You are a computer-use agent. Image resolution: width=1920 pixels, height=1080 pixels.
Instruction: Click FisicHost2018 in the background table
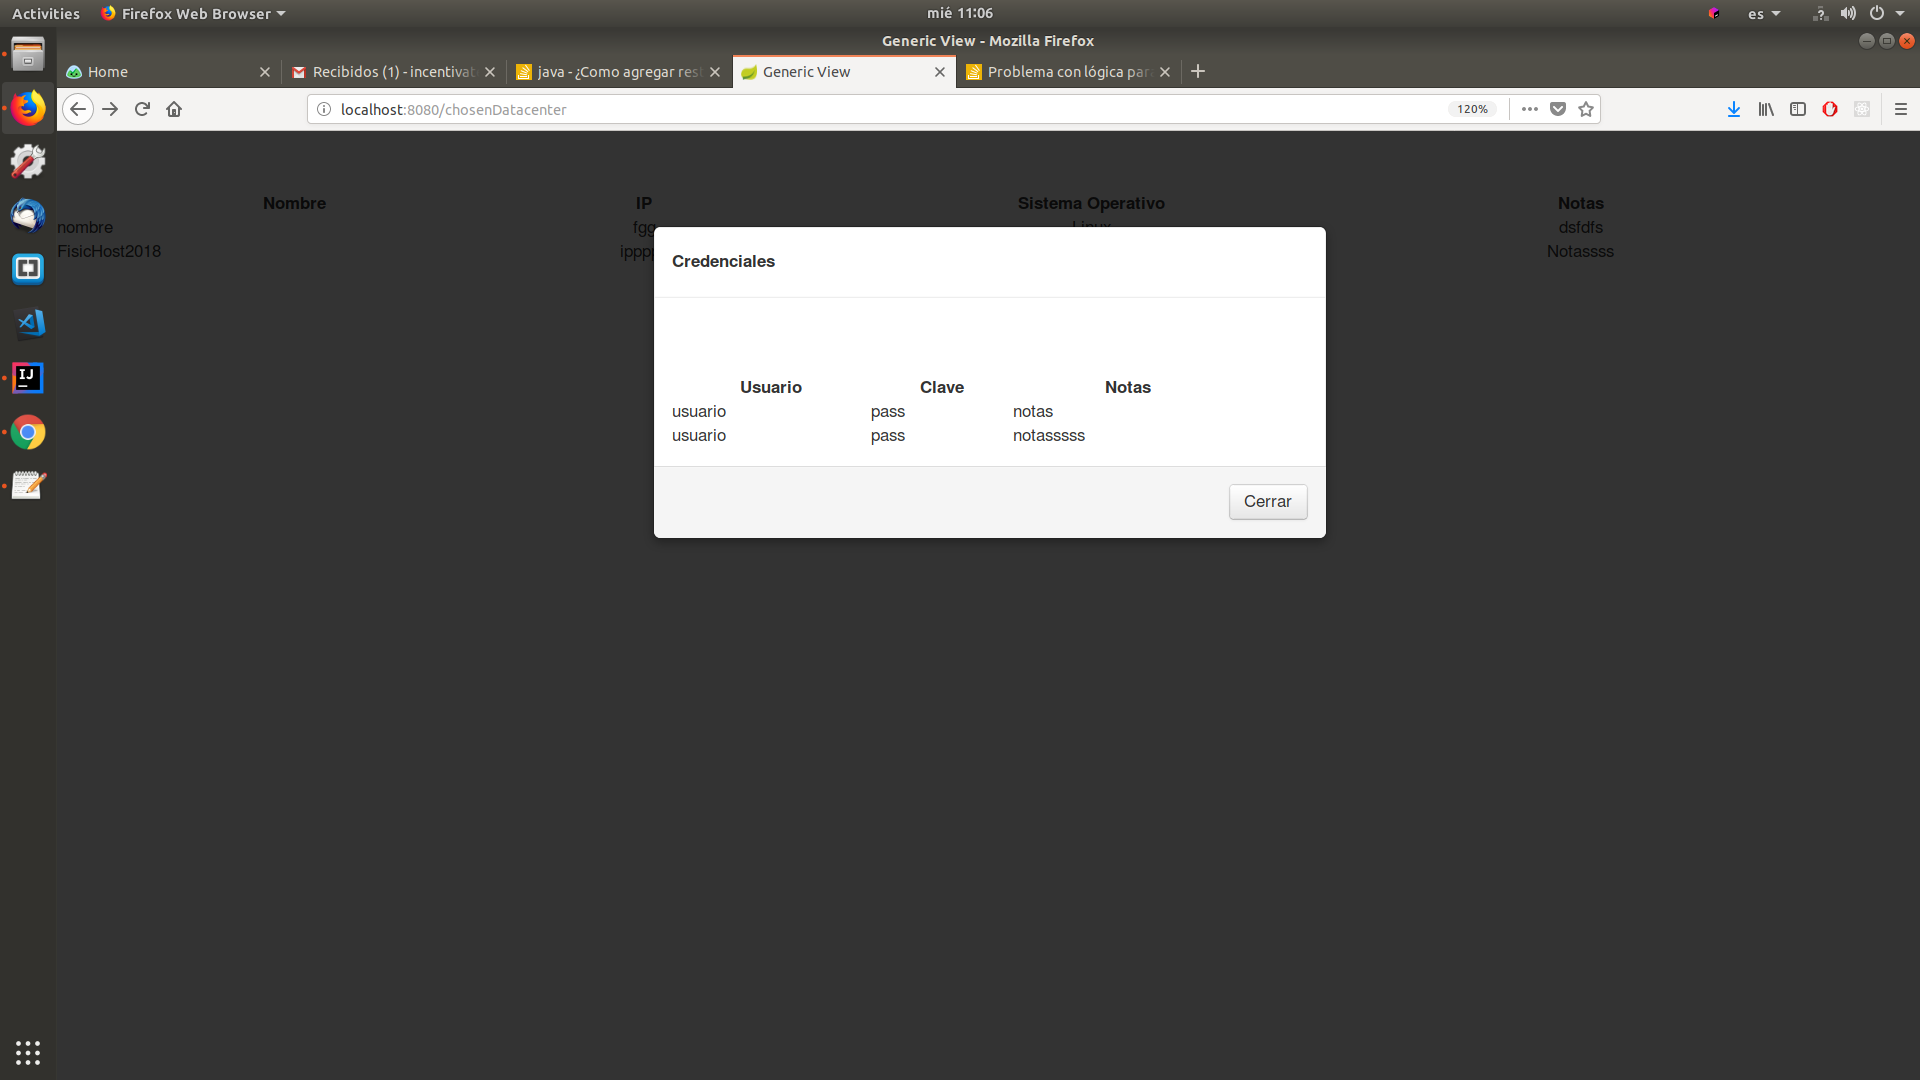pos(109,251)
